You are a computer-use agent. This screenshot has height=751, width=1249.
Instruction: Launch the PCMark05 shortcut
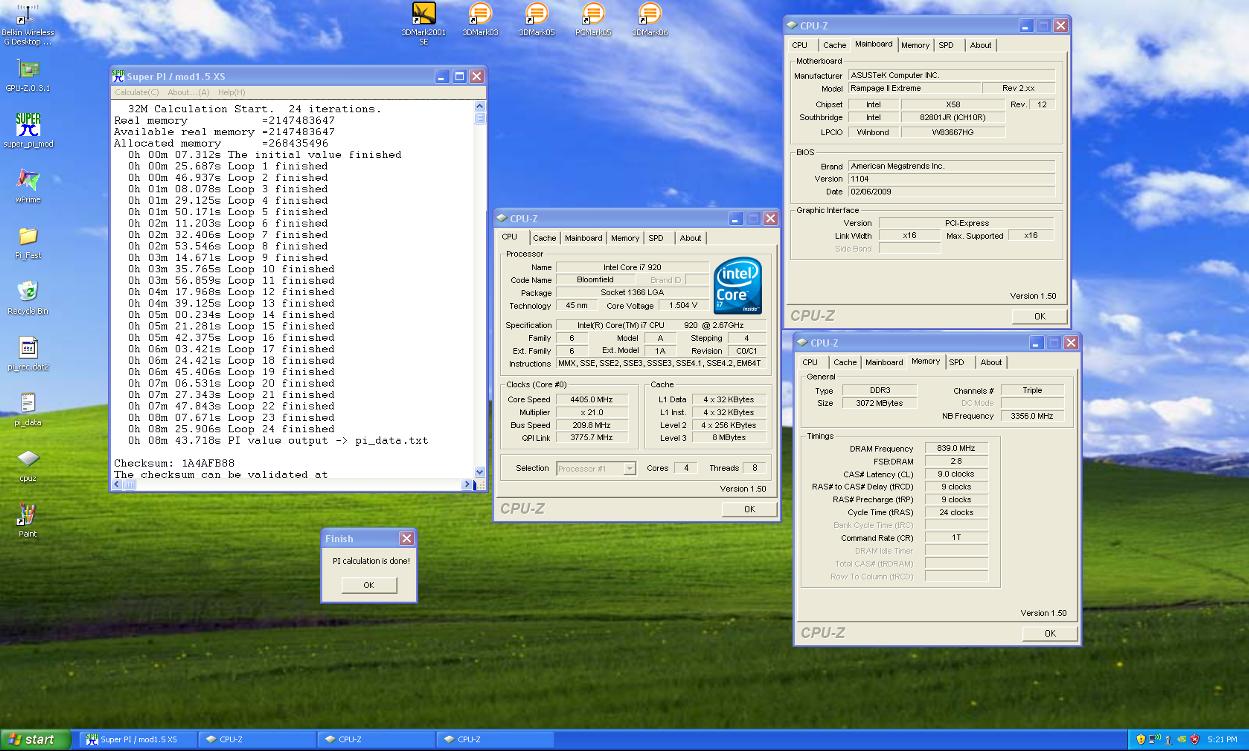tap(593, 19)
